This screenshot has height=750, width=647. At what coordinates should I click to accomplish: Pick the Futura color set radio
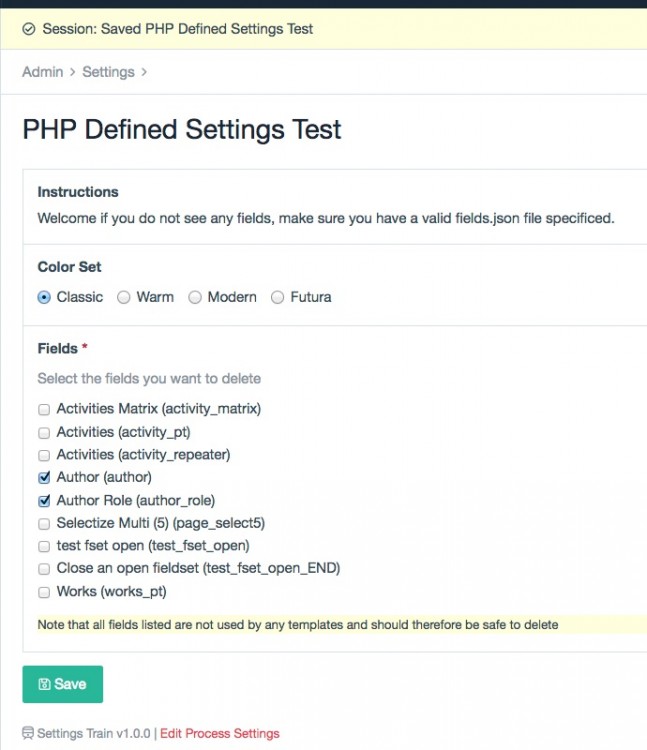point(278,297)
